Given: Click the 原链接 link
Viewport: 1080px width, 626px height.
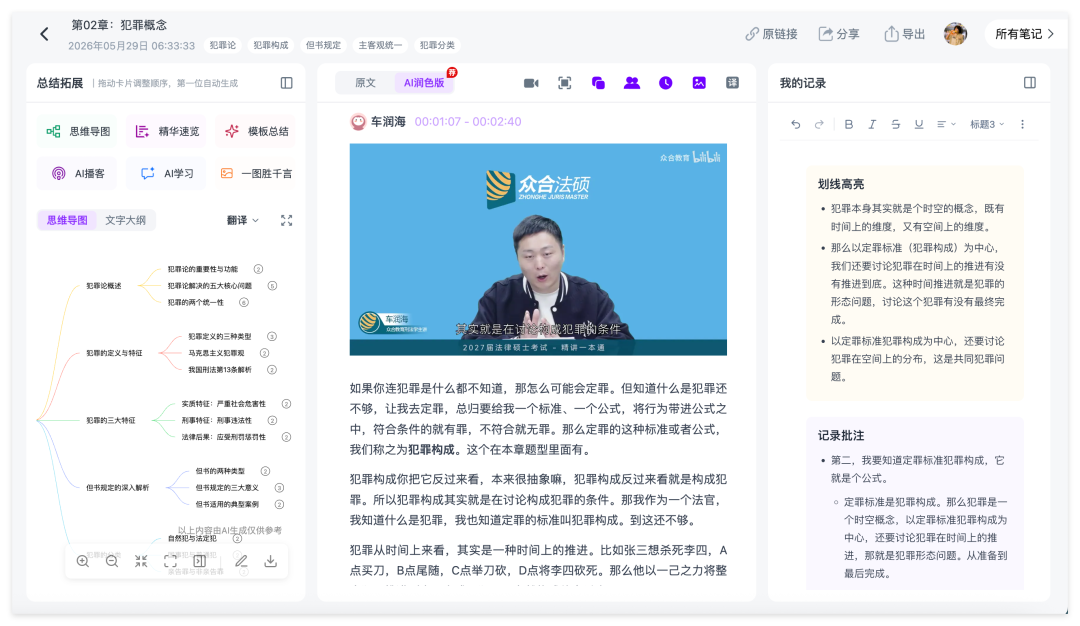Looking at the screenshot, I should pos(771,34).
